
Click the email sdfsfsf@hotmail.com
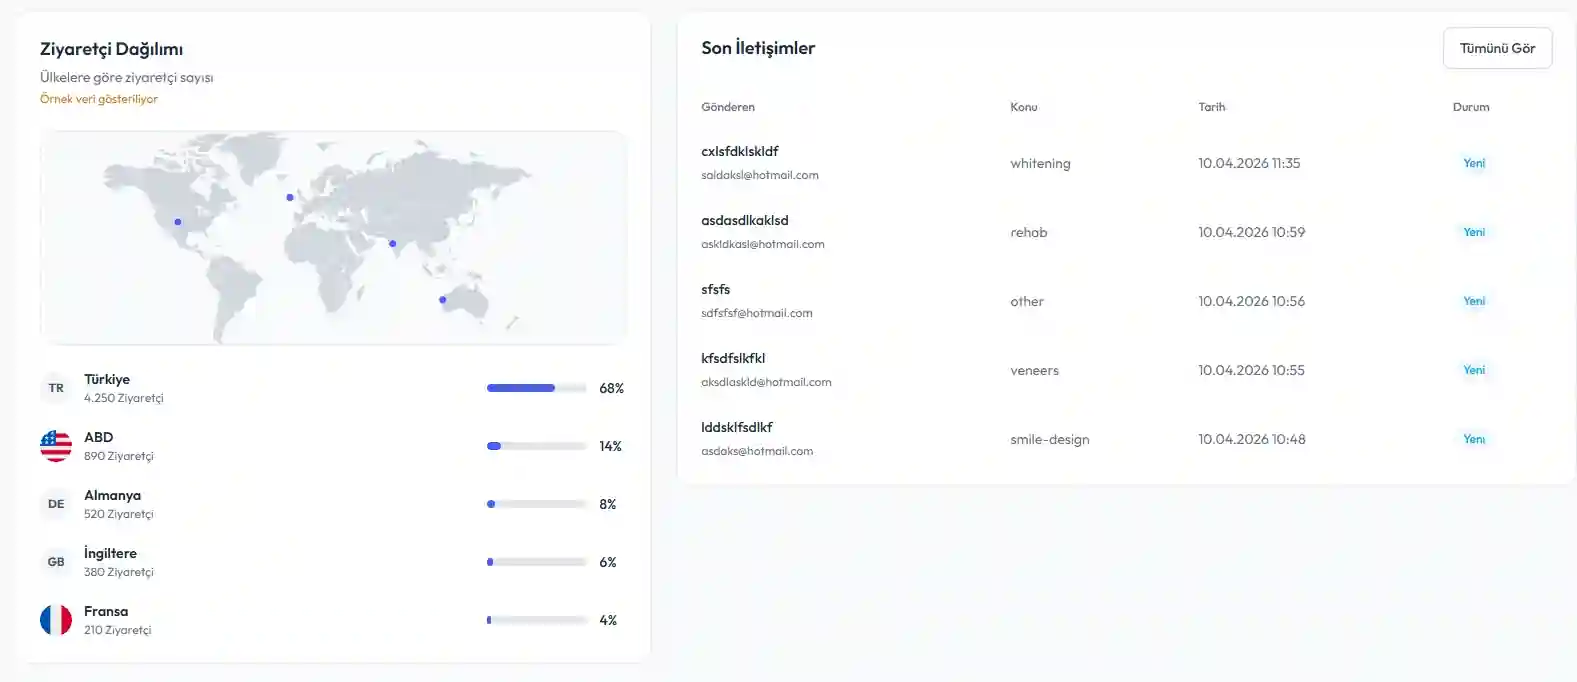(x=757, y=313)
